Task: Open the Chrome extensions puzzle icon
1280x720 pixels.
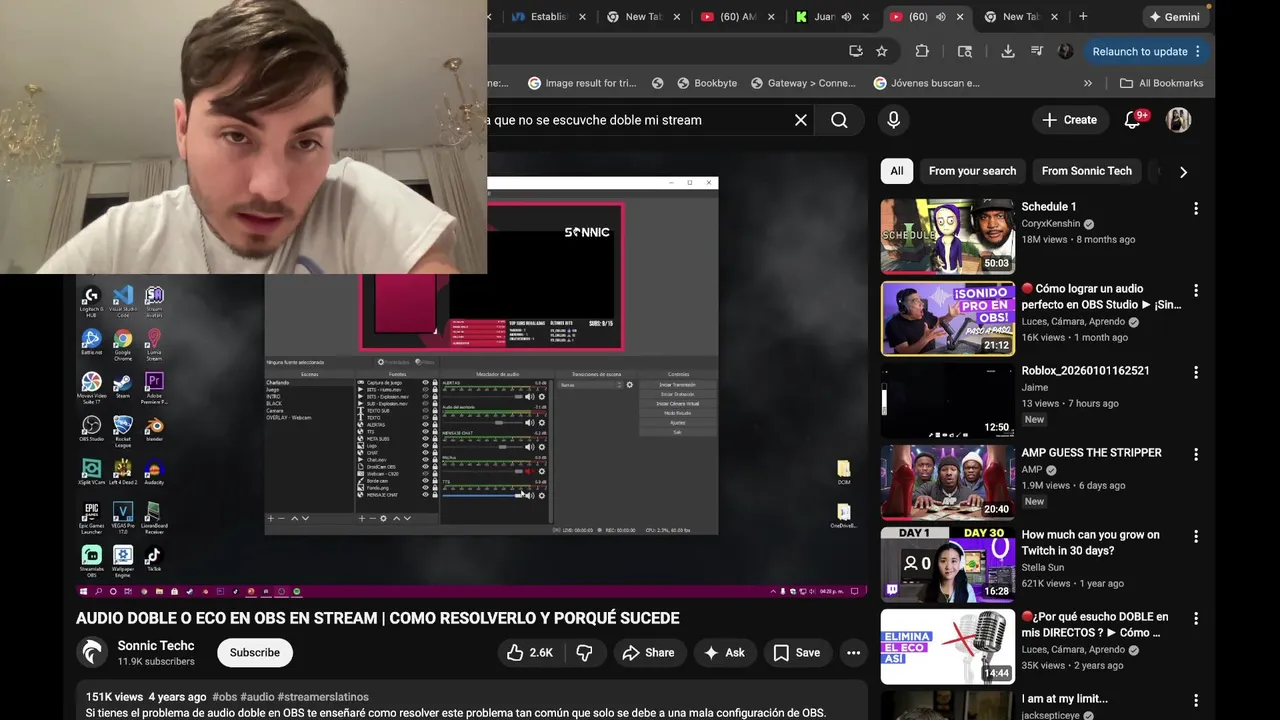Action: [x=922, y=51]
